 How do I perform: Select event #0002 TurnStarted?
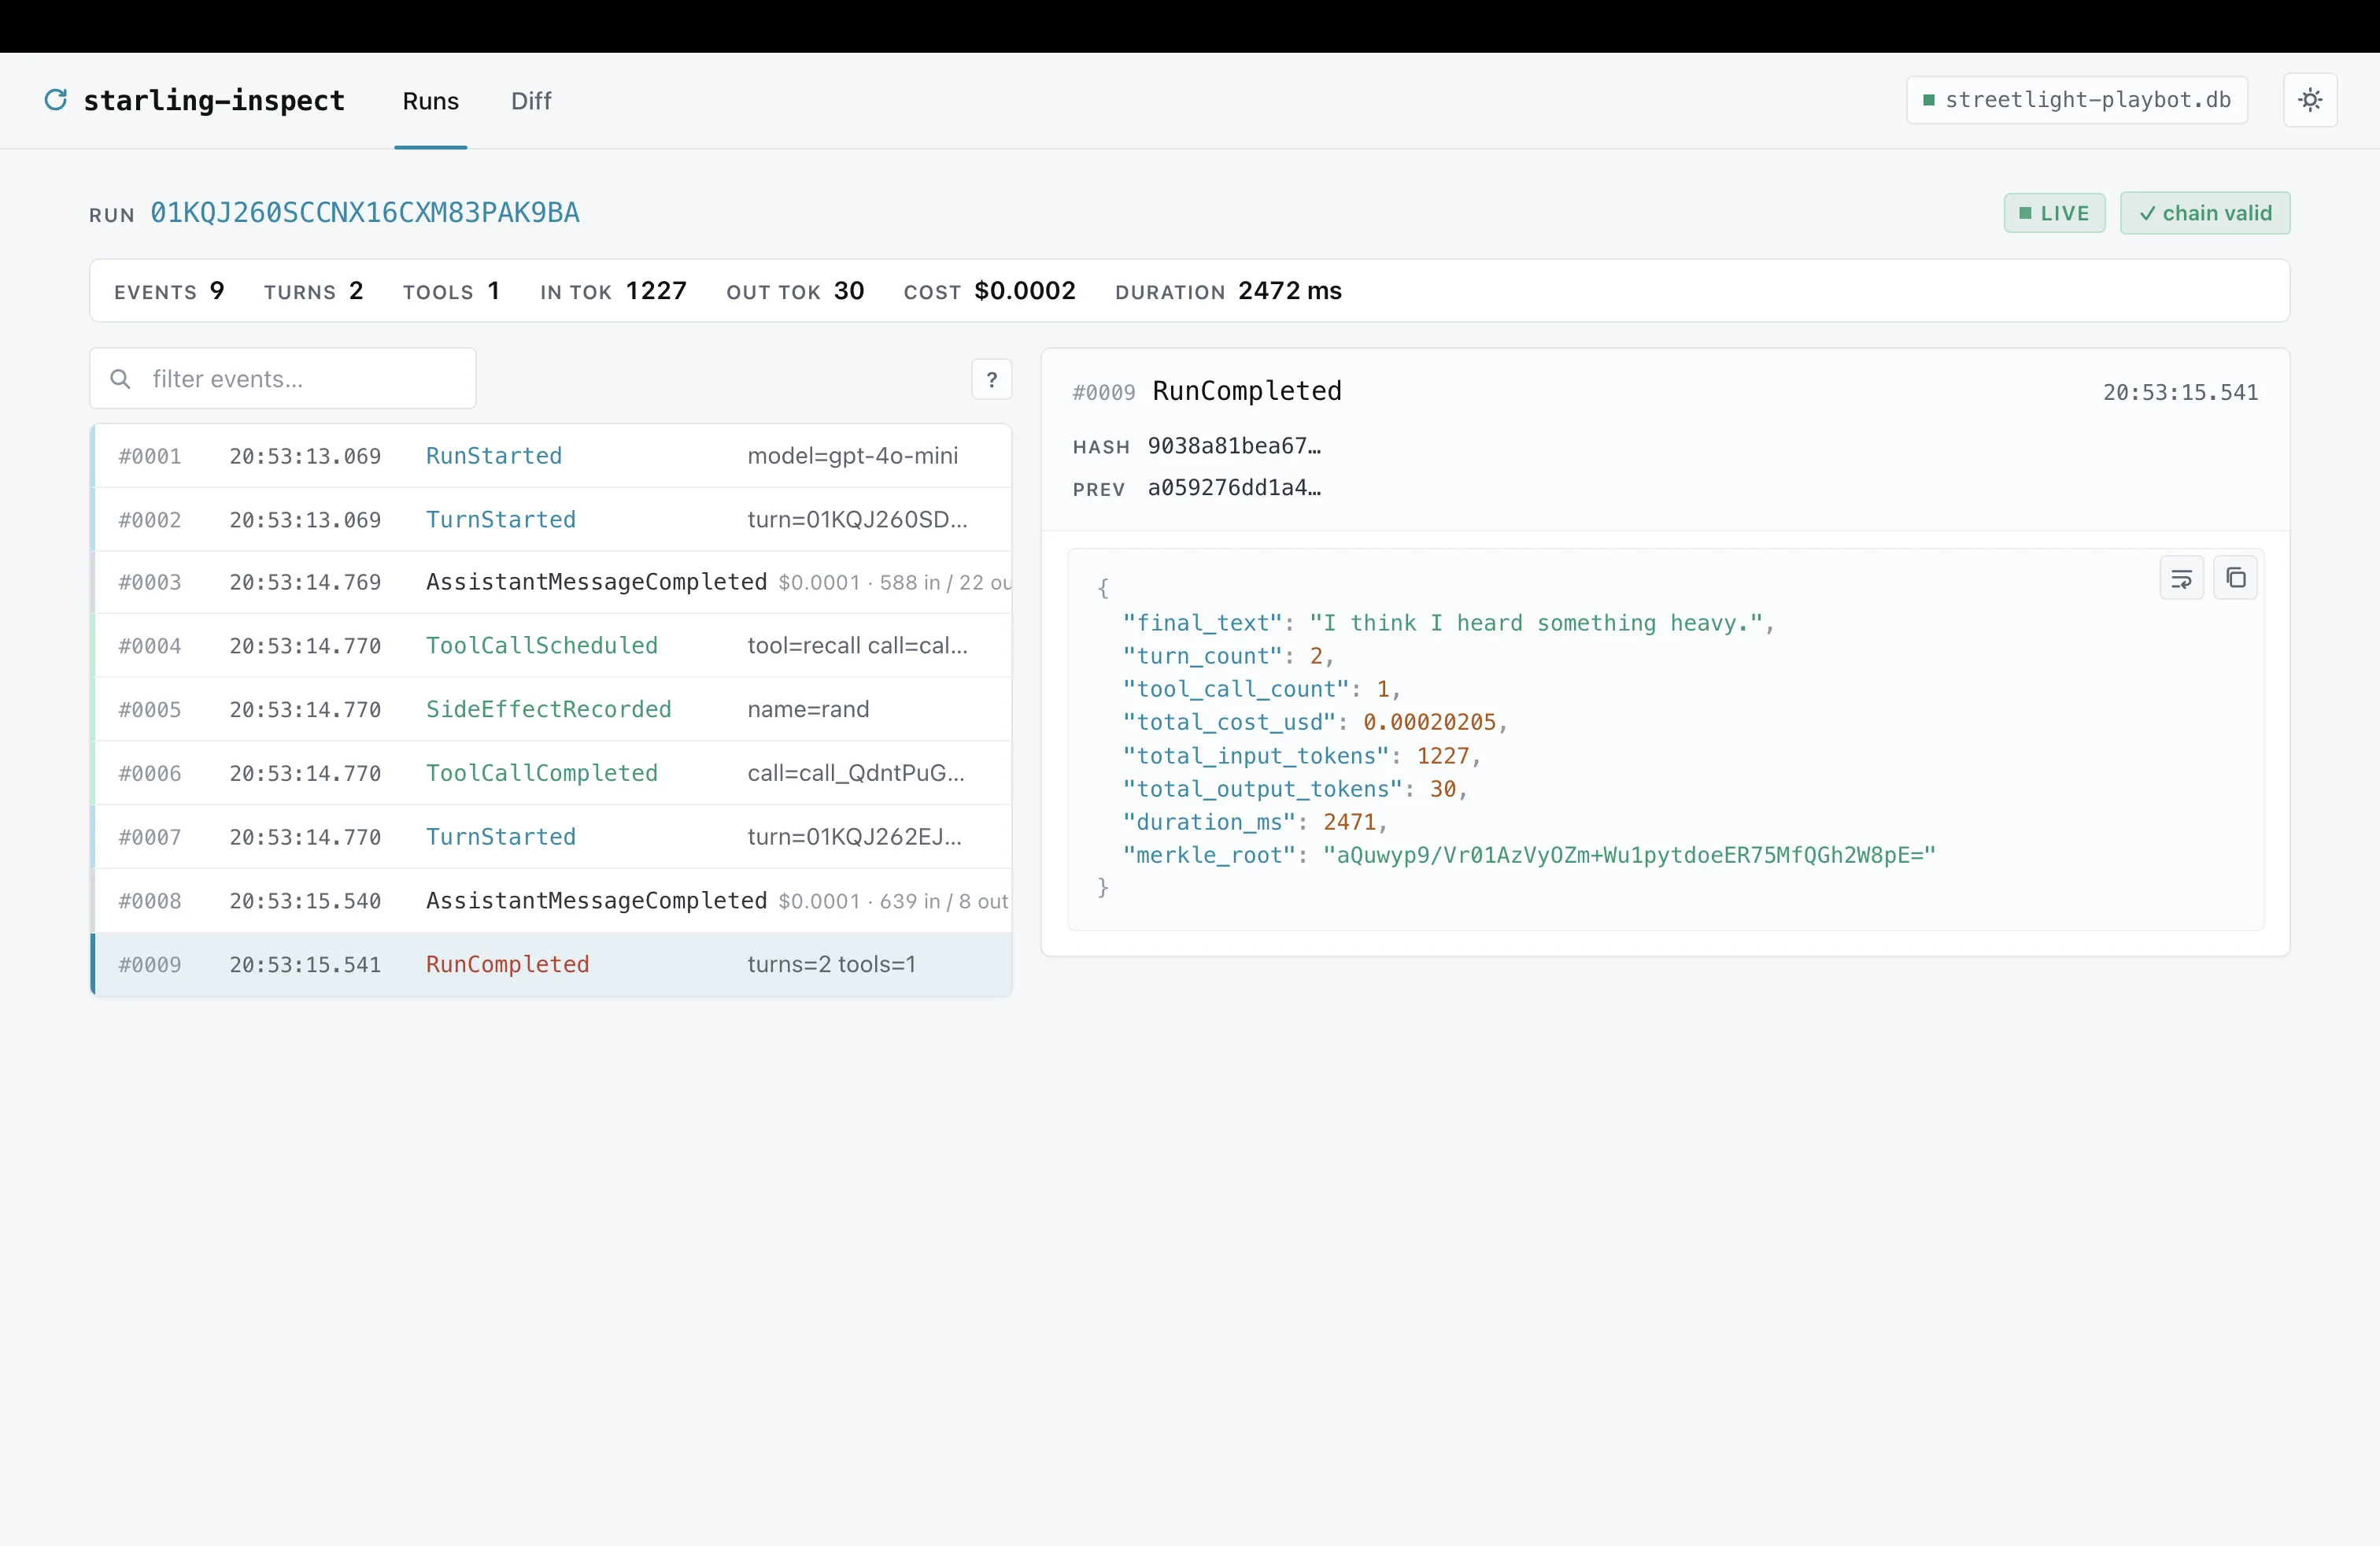coord(552,520)
